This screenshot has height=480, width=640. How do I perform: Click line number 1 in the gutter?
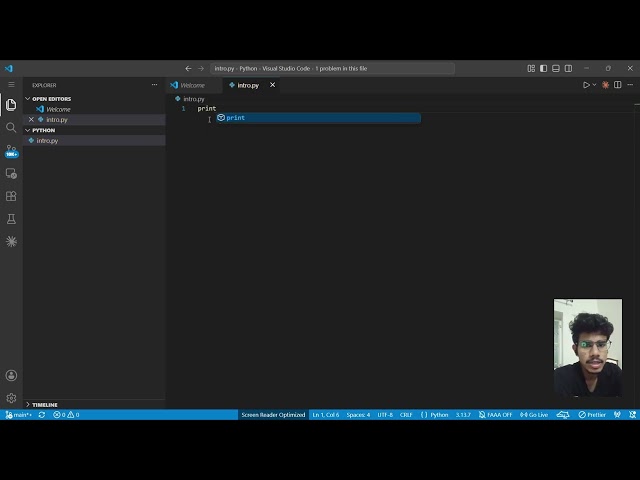pos(183,109)
